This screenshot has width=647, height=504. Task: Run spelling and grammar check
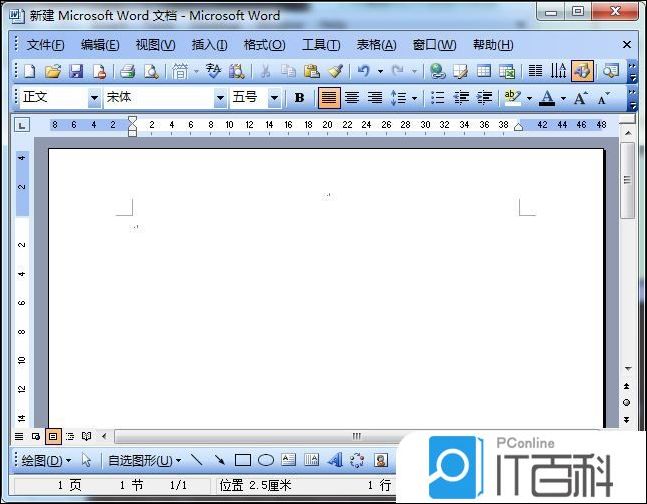[x=213, y=71]
